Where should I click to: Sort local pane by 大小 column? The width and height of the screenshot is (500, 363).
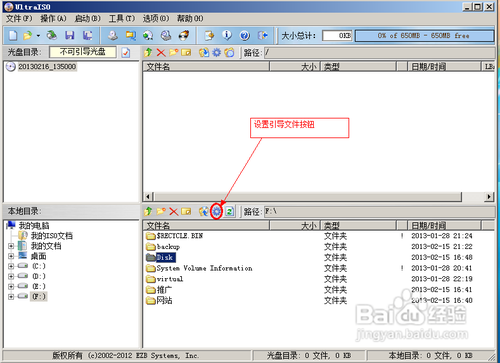(295, 226)
